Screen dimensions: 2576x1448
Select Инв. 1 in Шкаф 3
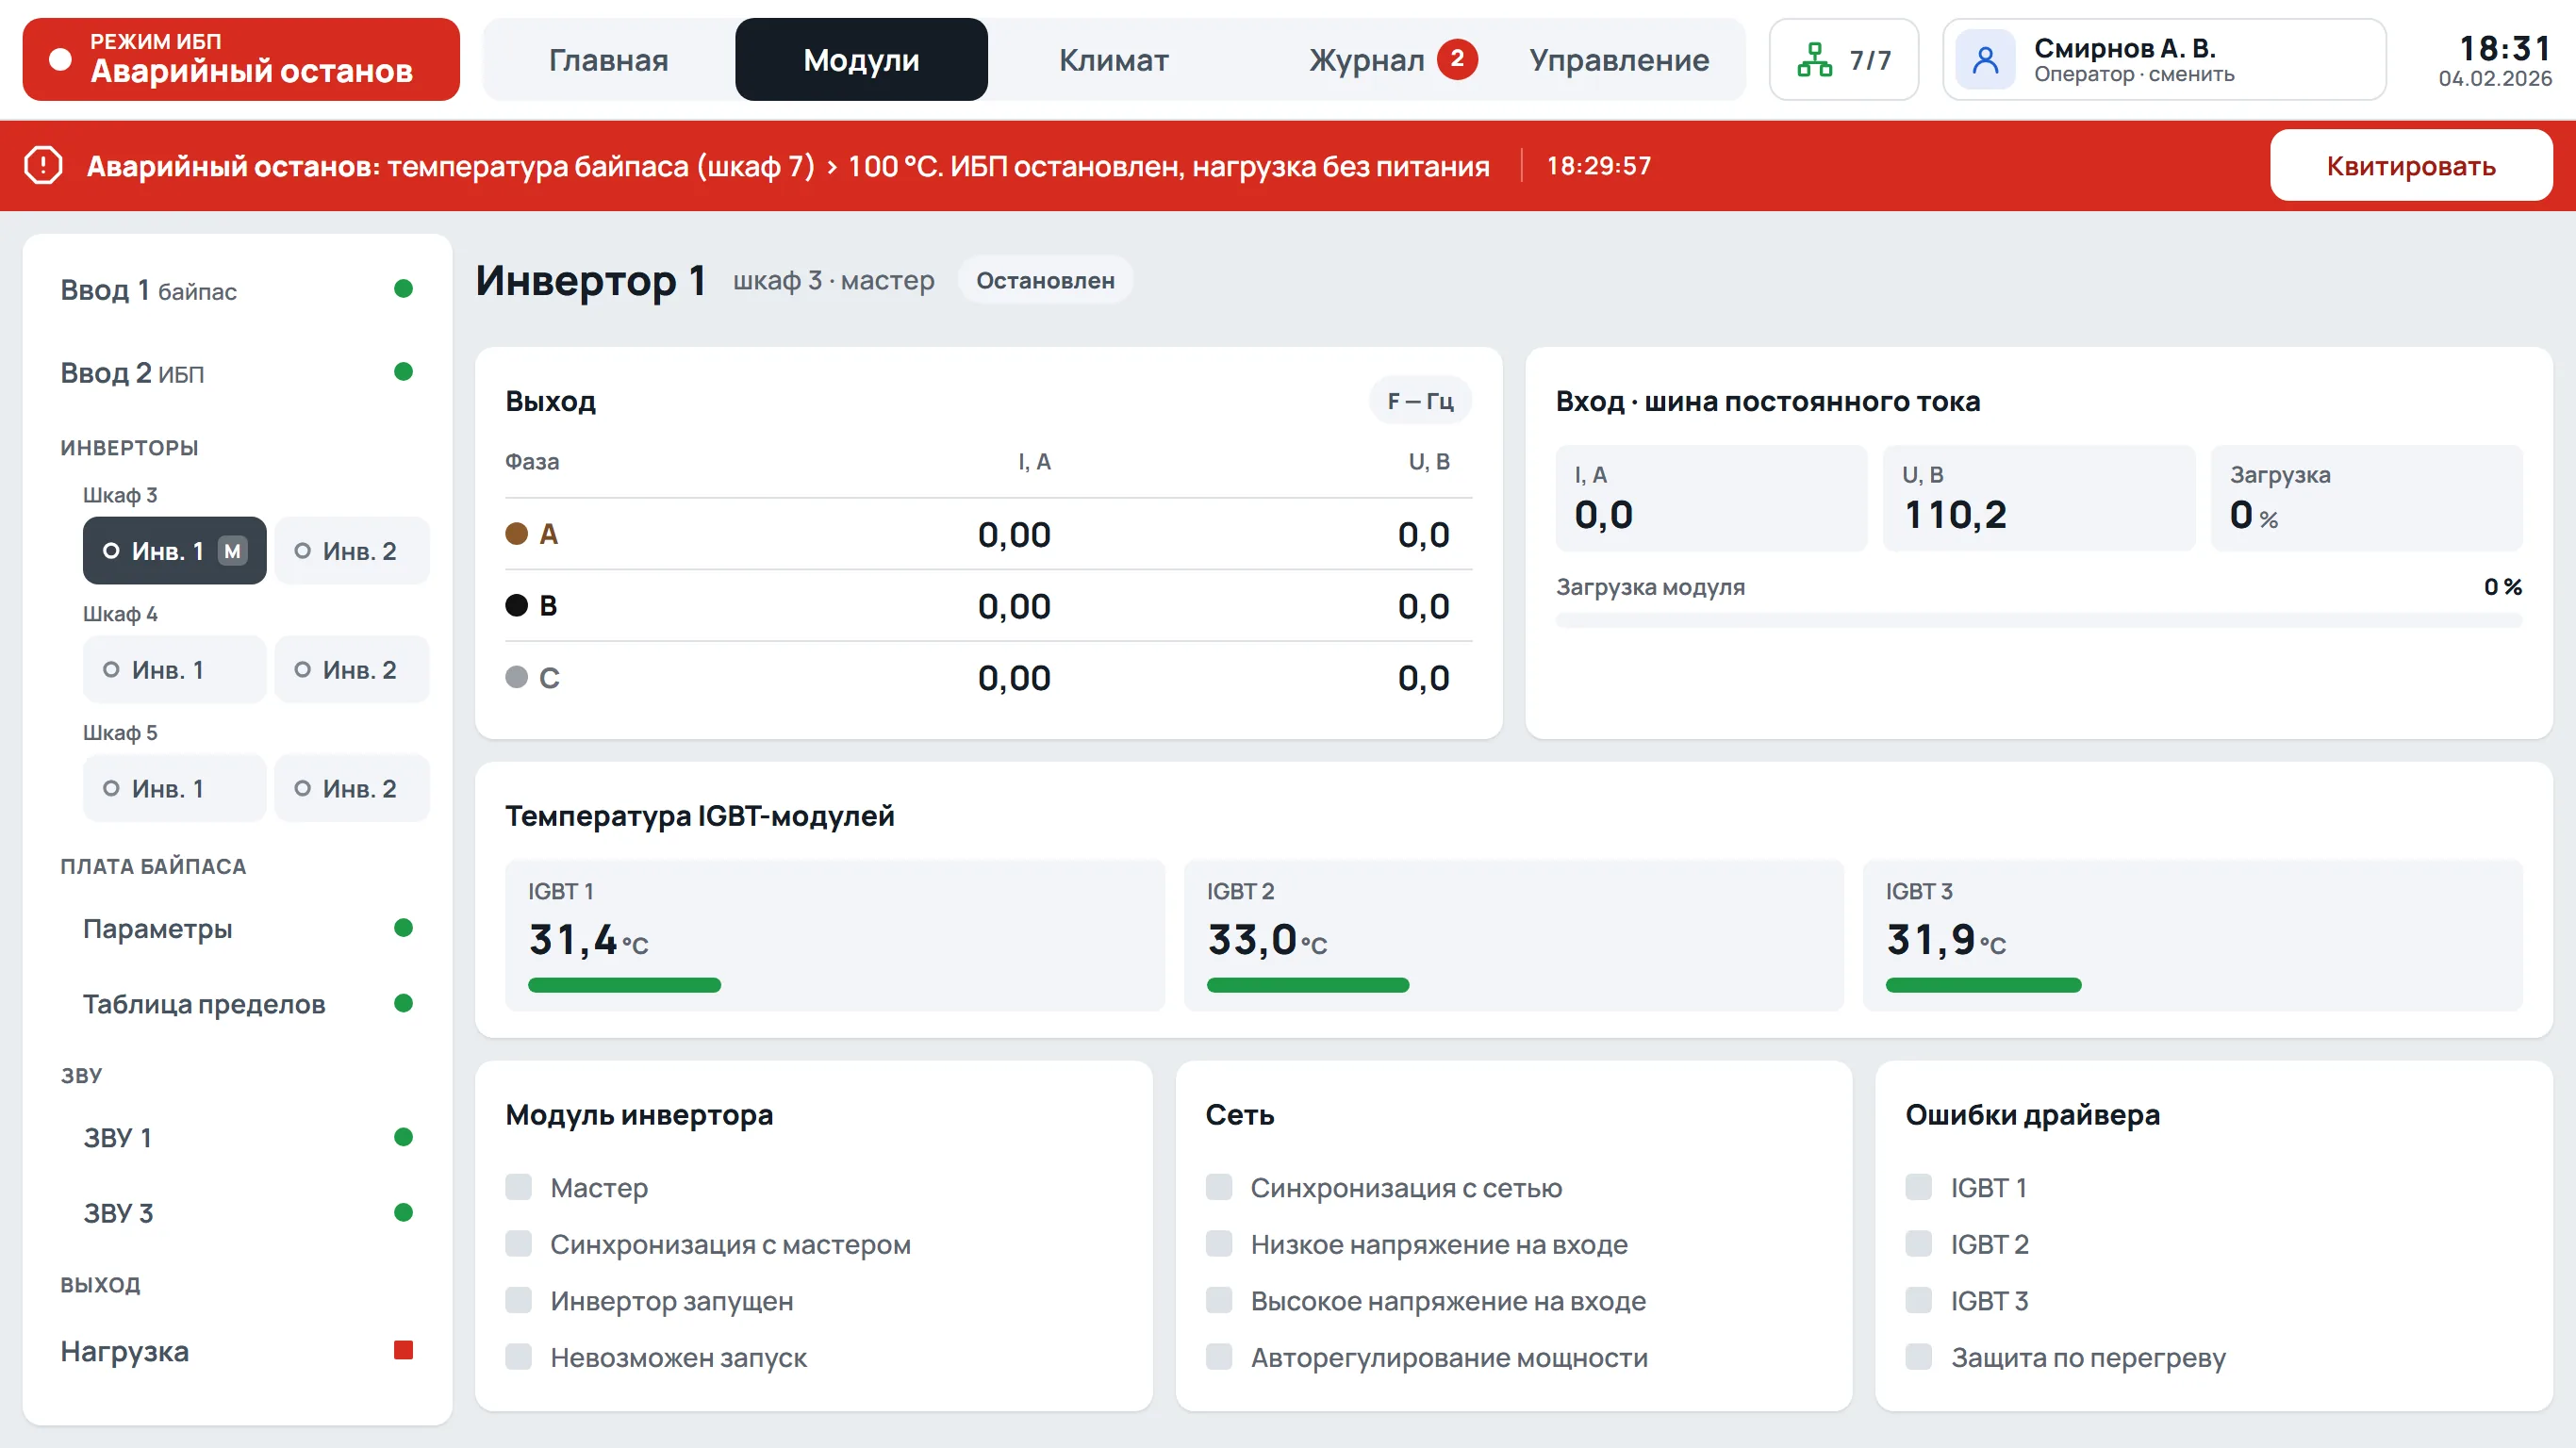[x=174, y=551]
